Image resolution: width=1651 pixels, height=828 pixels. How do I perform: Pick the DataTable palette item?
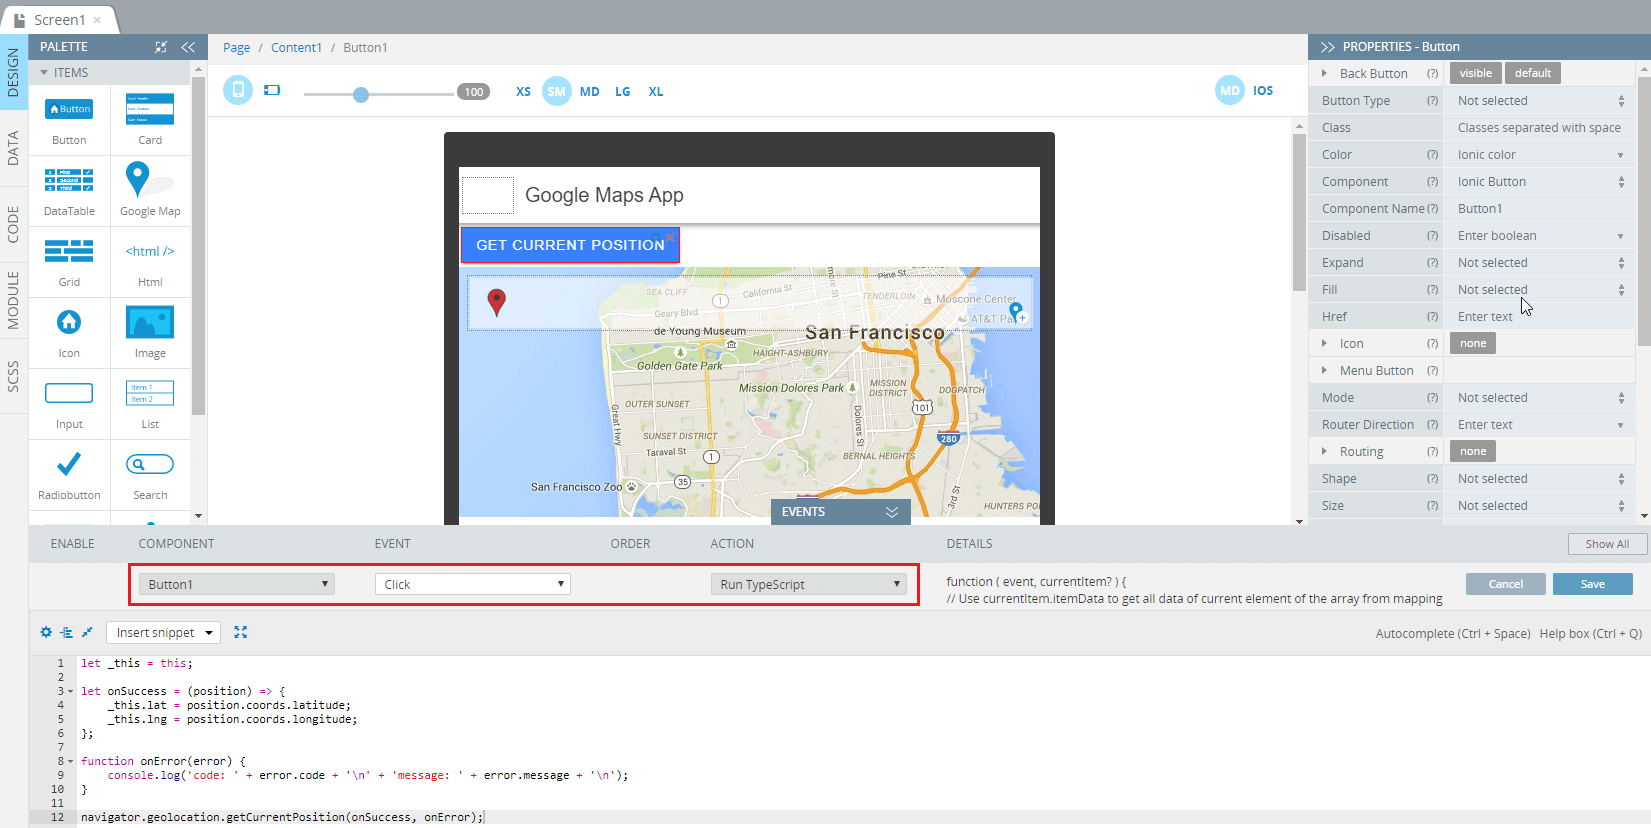[69, 190]
